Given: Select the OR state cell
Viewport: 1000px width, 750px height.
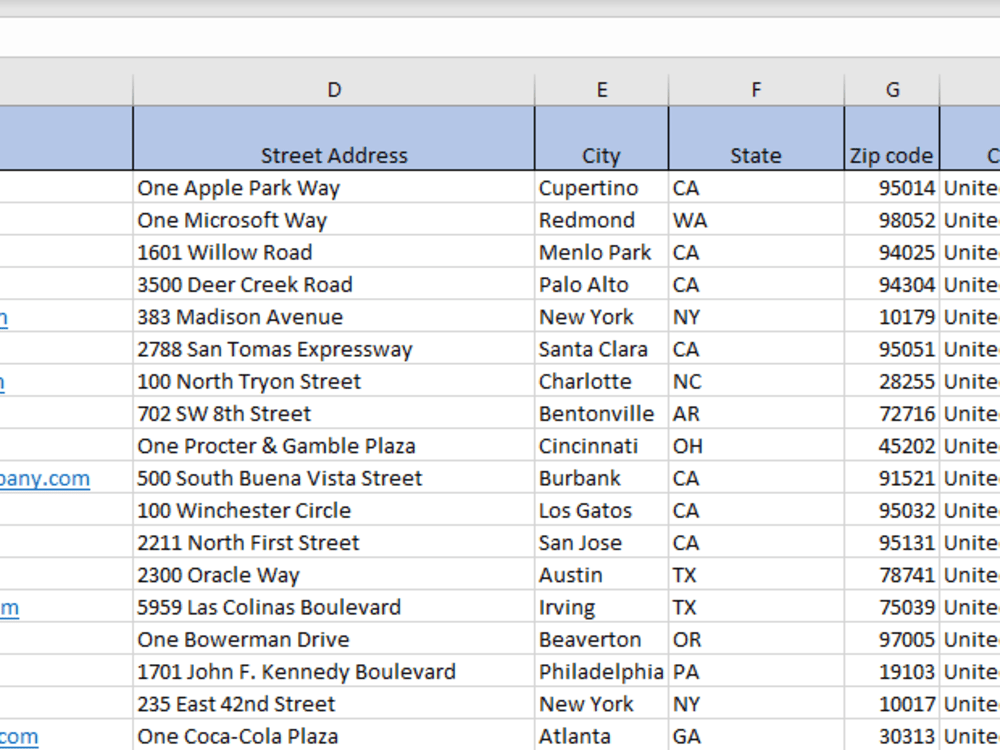Looking at the screenshot, I should pyautogui.click(x=756, y=638).
